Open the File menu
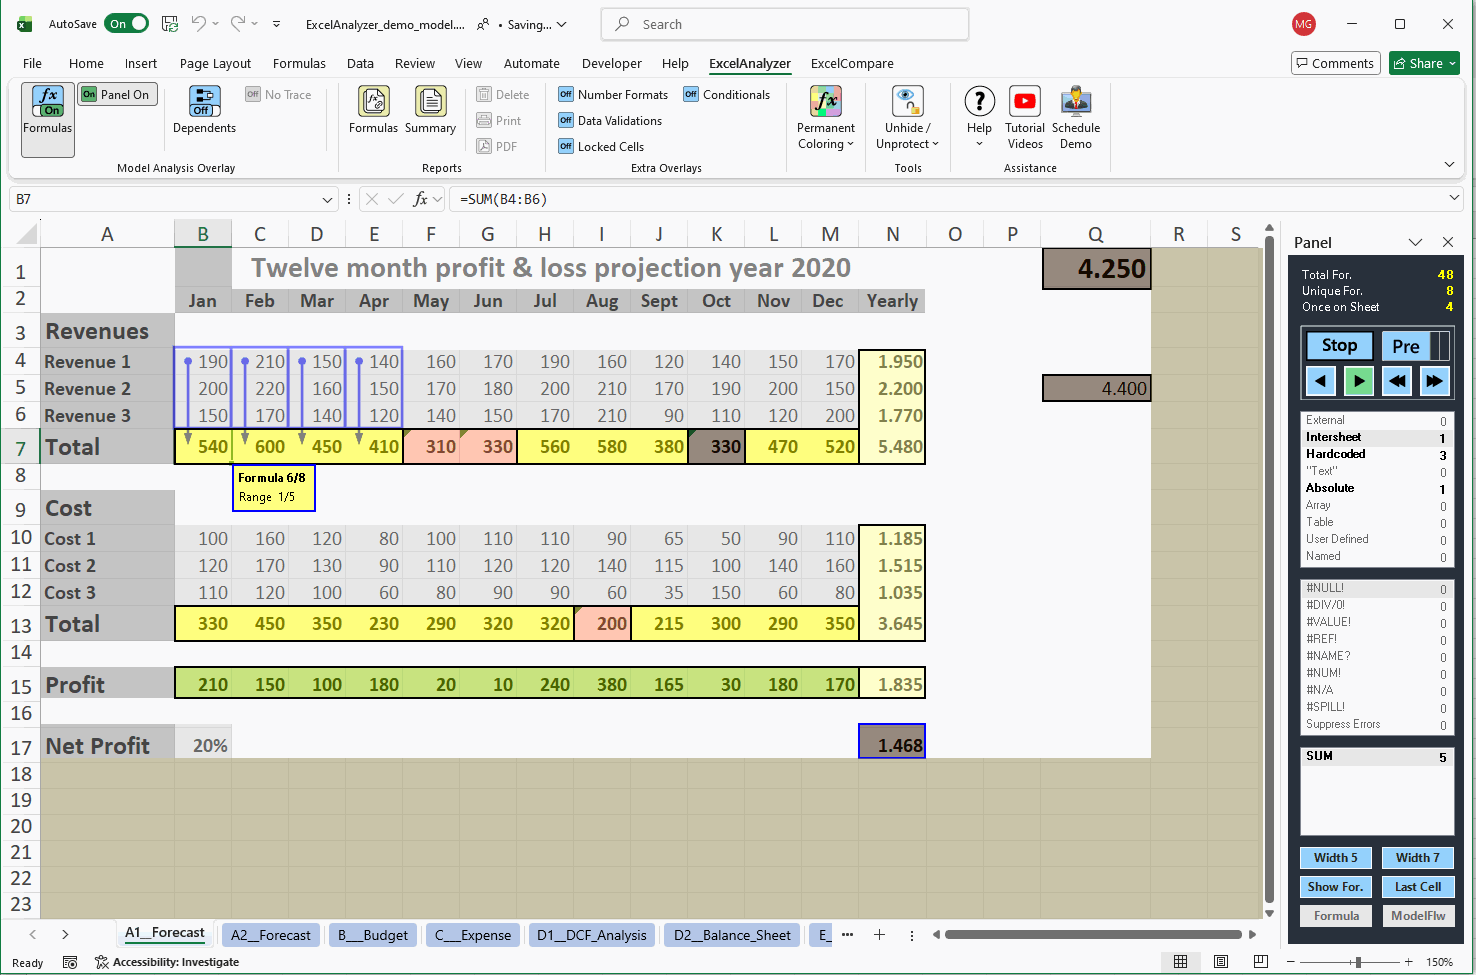Viewport: 1476px width, 975px height. point(33,63)
